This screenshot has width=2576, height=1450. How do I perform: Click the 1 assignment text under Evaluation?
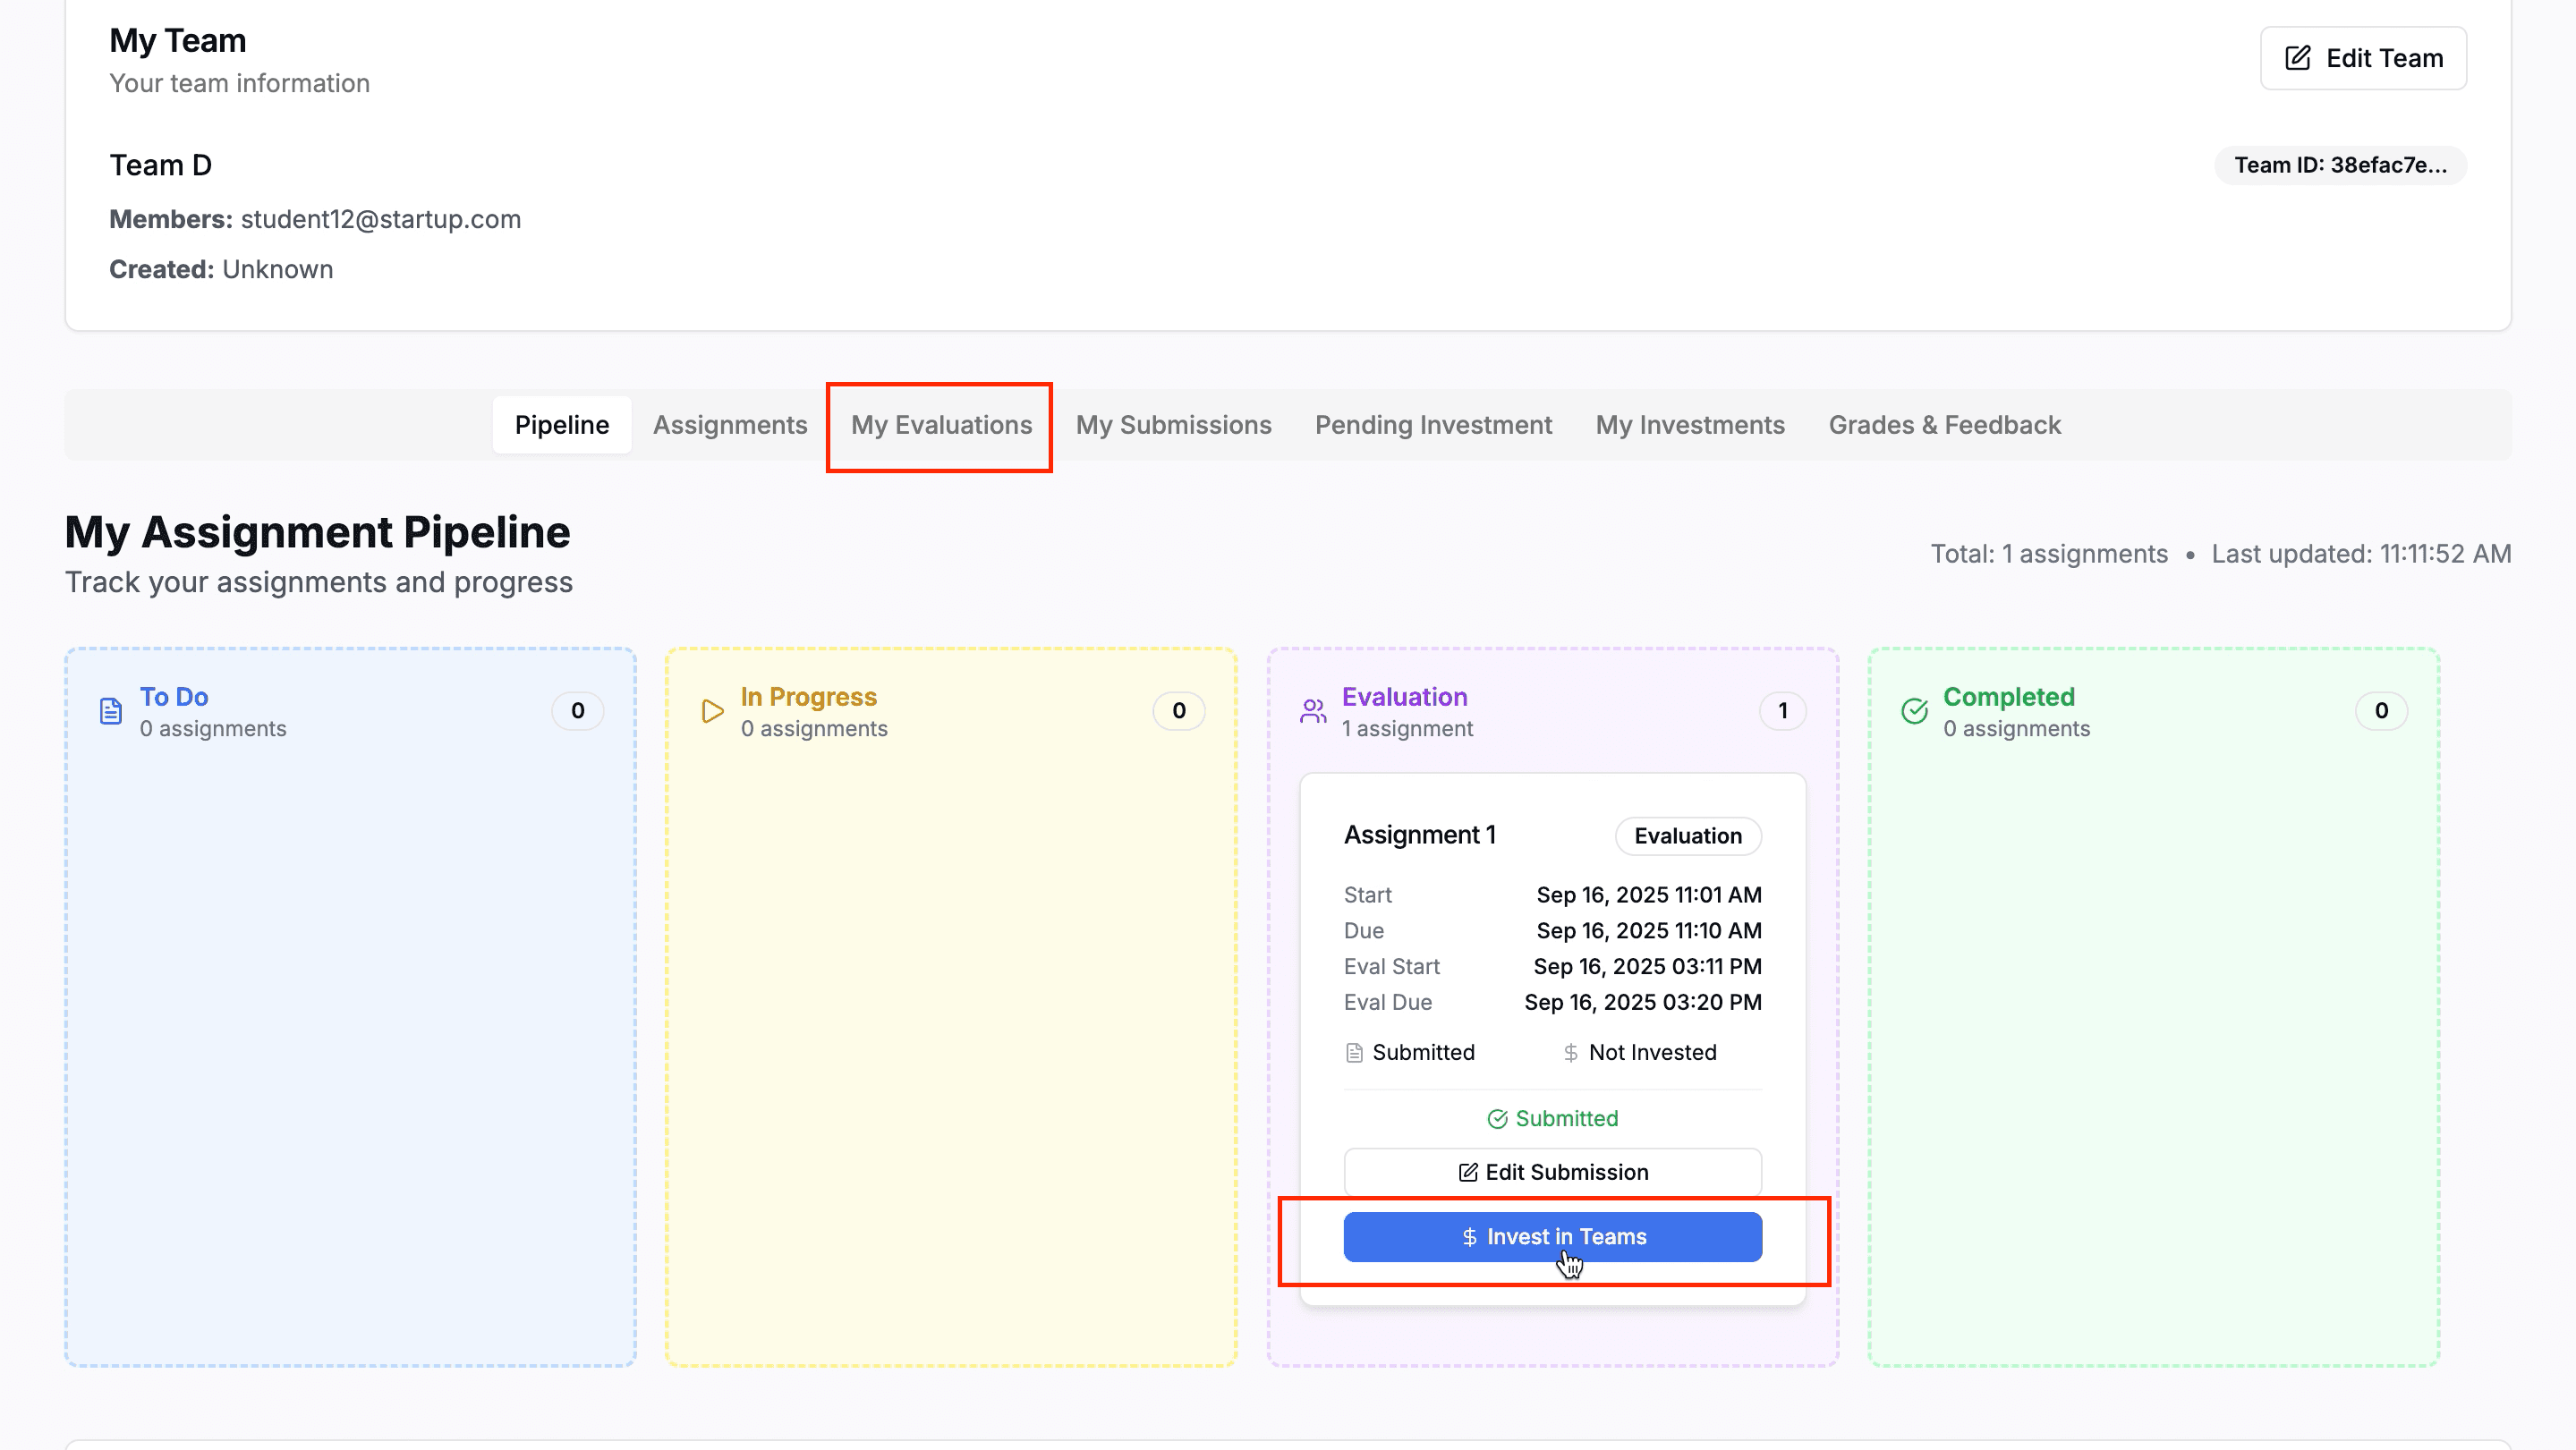pos(1407,729)
